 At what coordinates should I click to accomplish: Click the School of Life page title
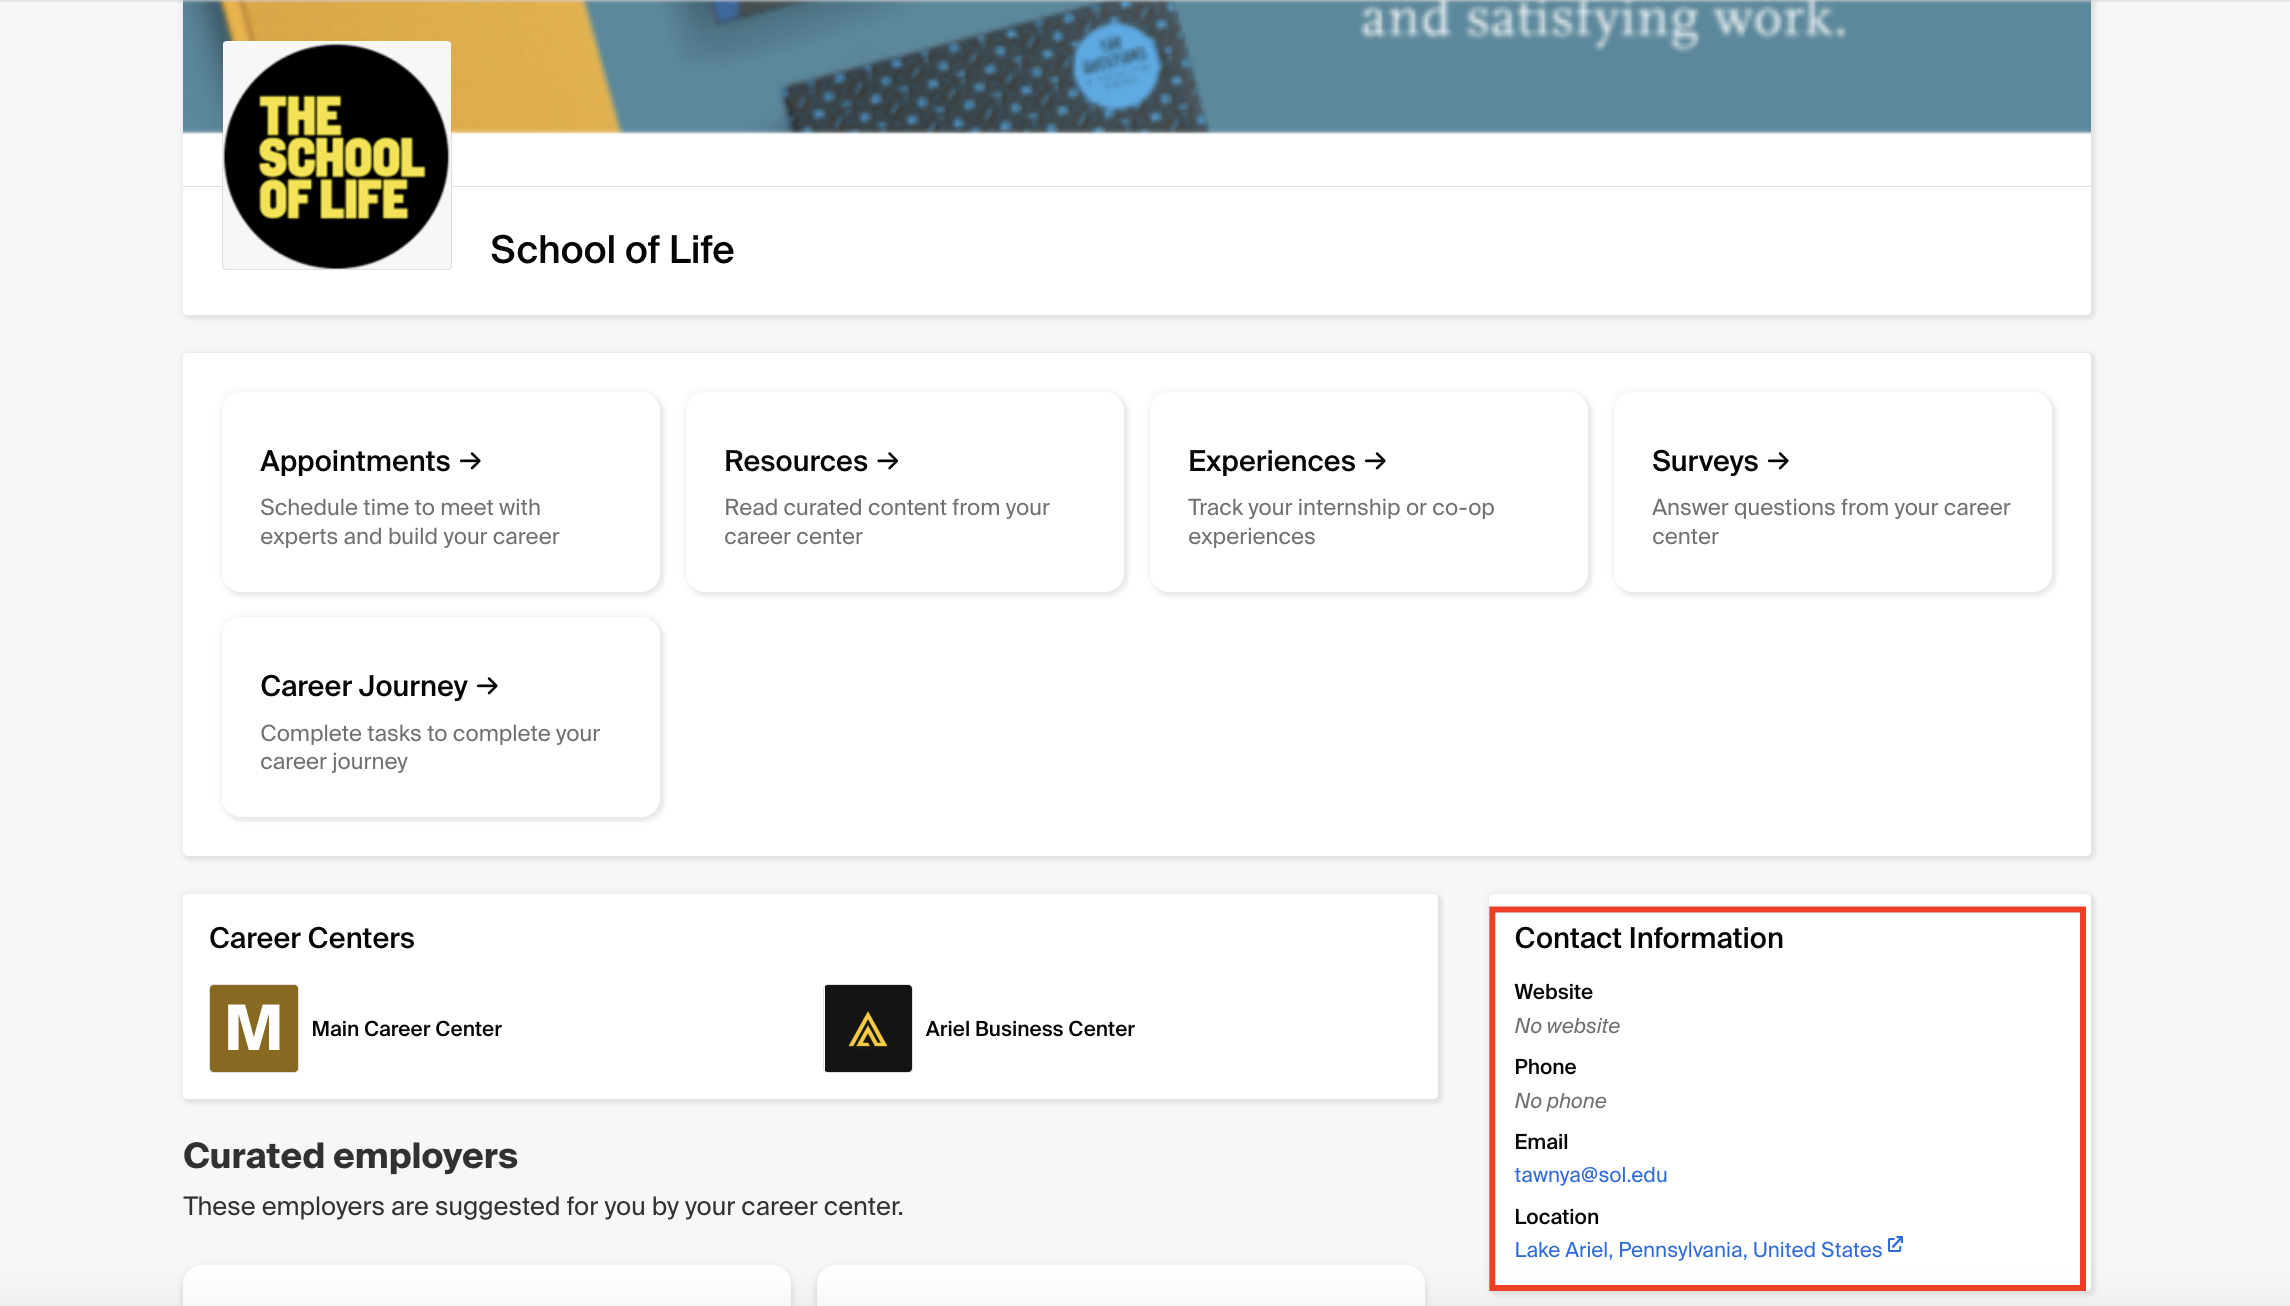click(x=612, y=249)
